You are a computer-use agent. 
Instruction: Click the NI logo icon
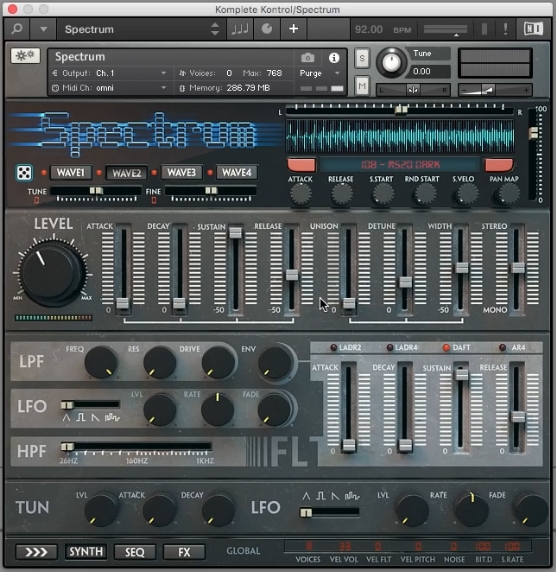tap(533, 29)
